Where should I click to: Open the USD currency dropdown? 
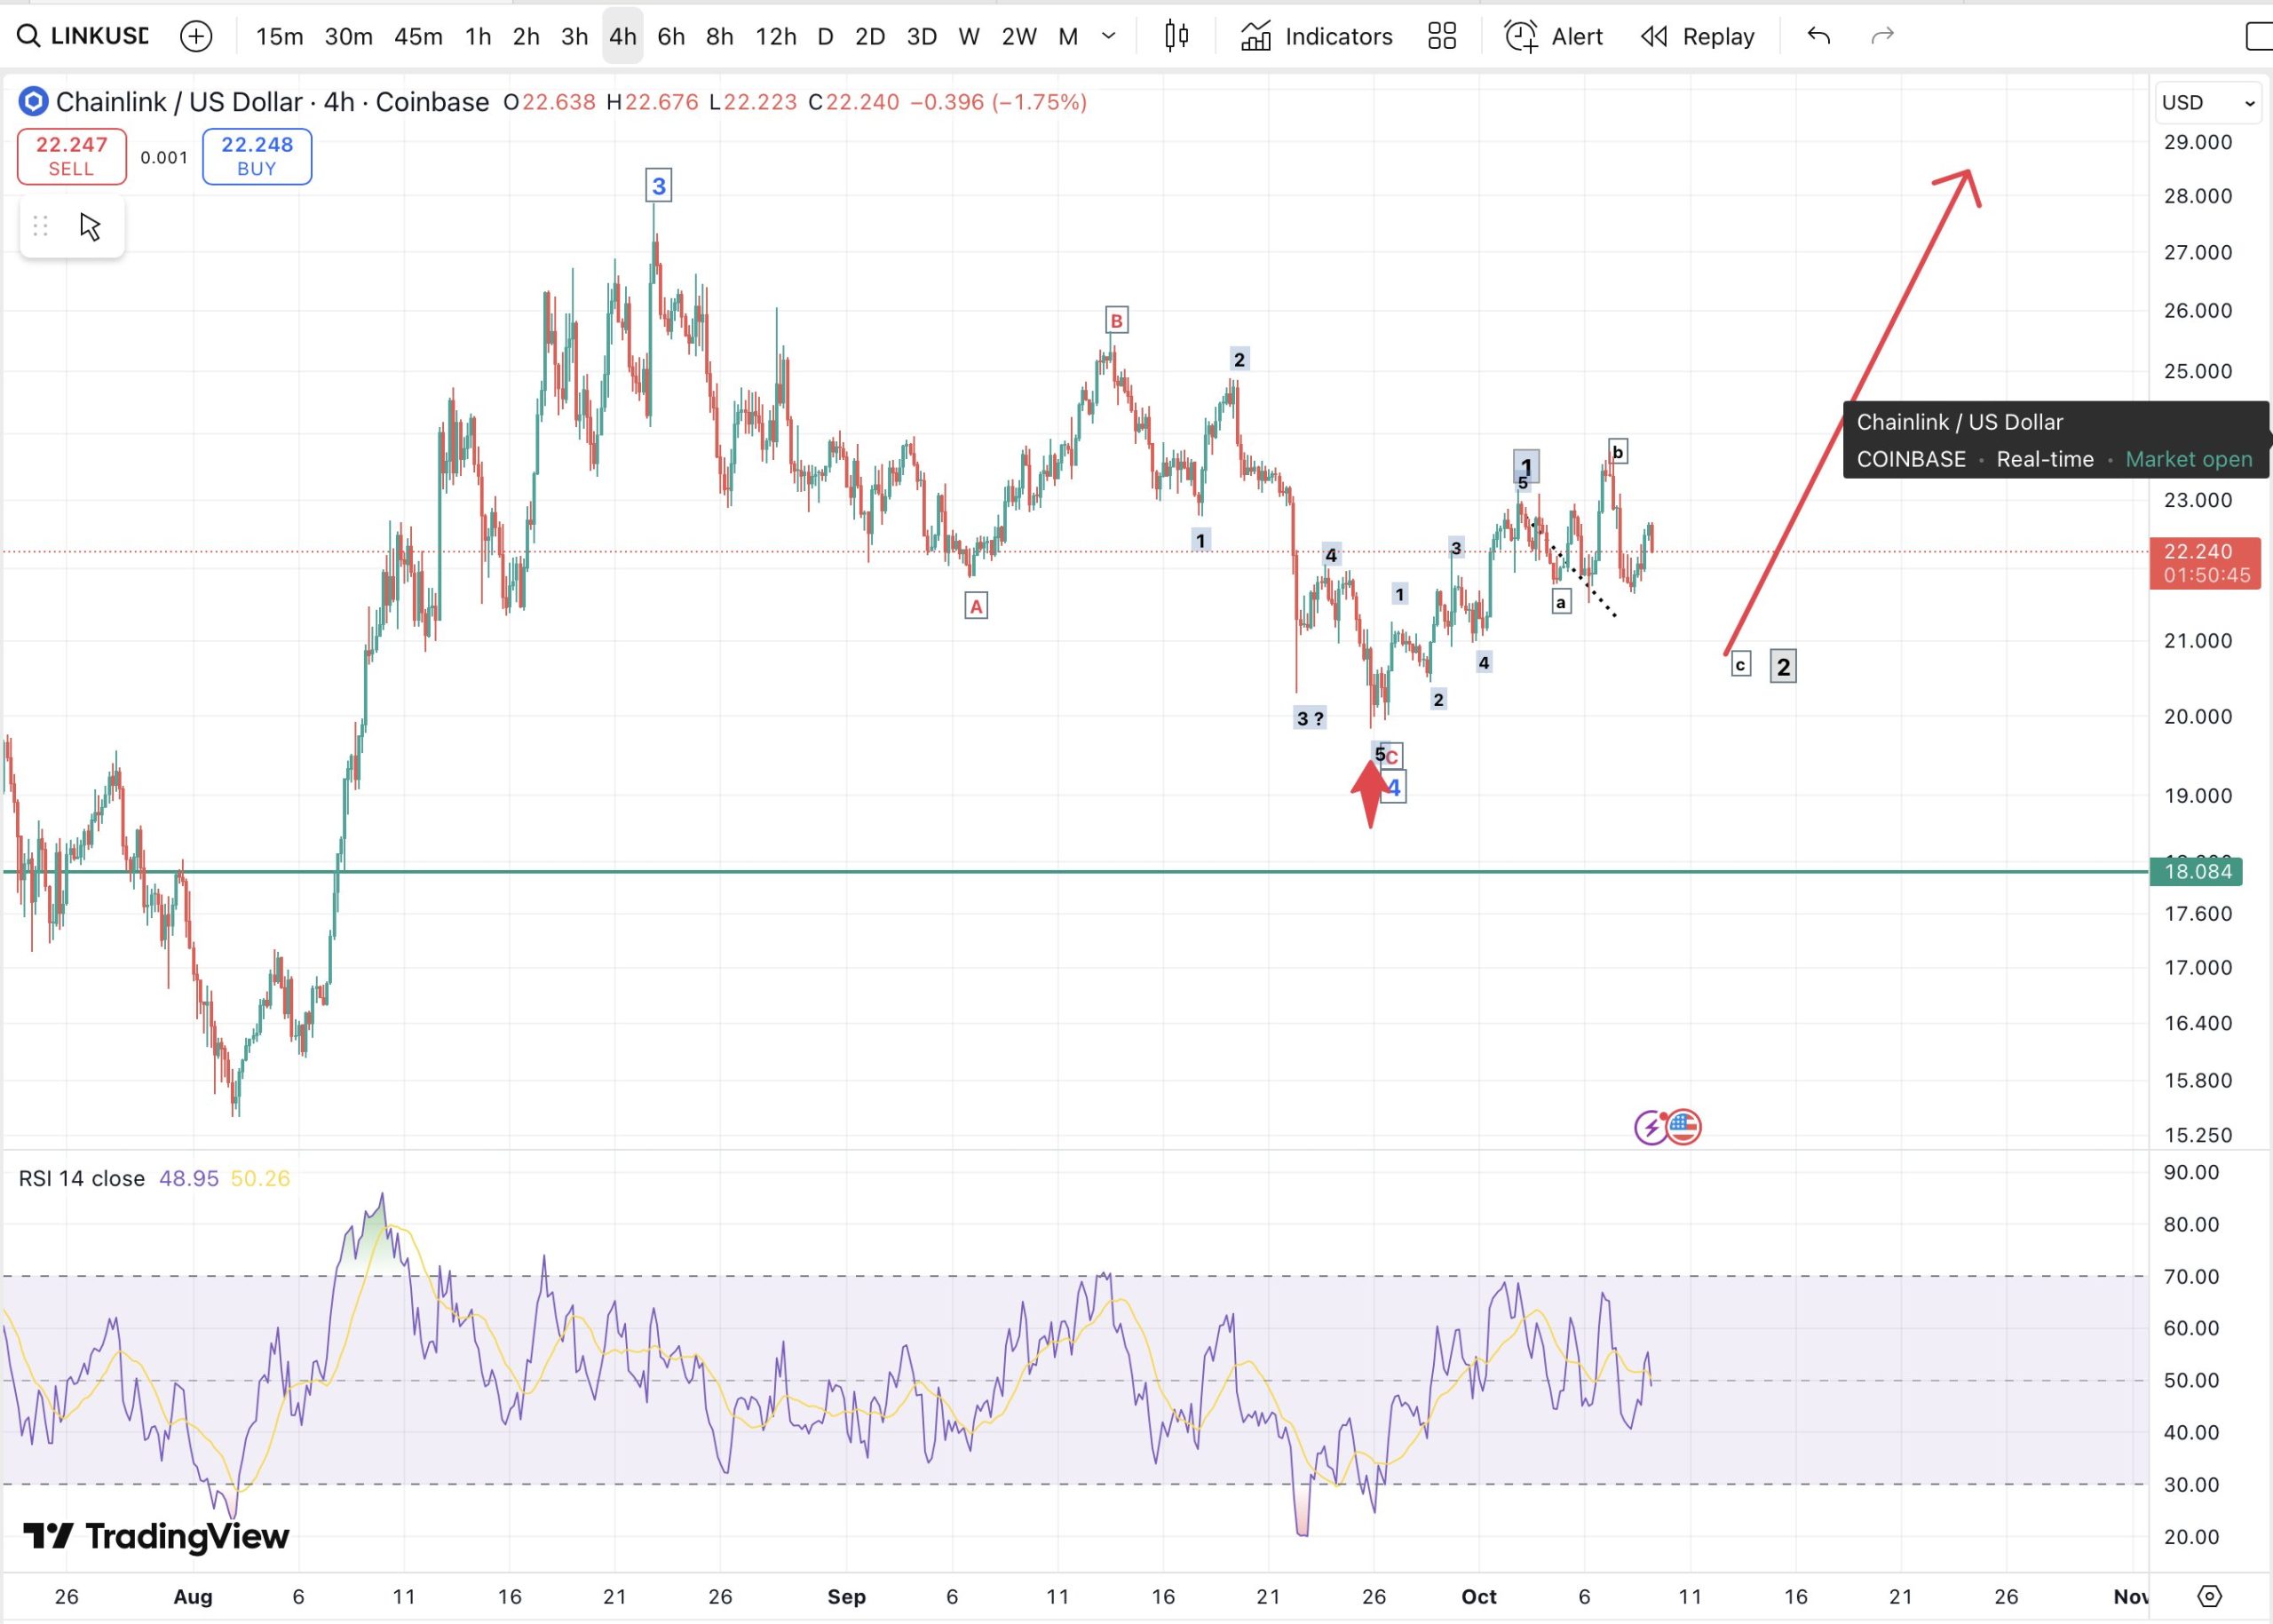(2206, 102)
